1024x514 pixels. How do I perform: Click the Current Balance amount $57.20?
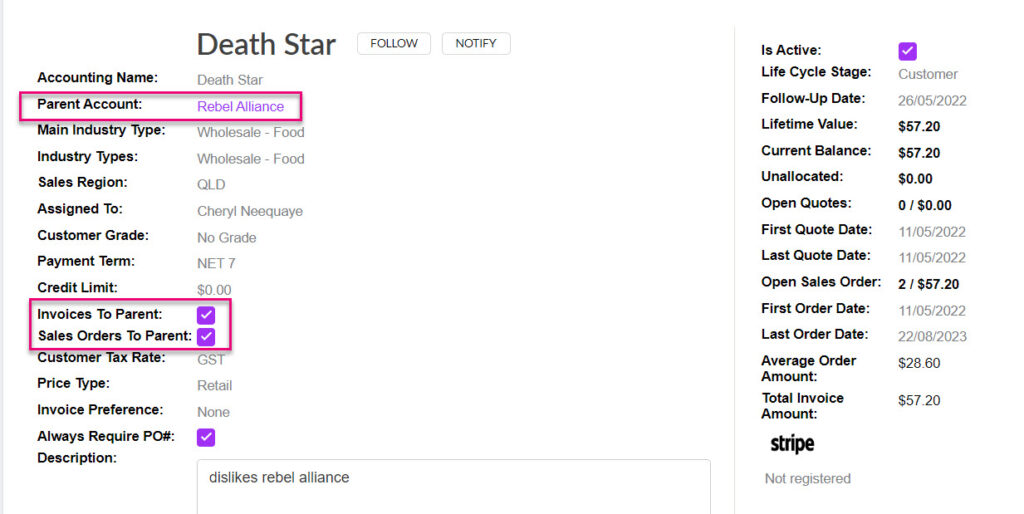[919, 153]
